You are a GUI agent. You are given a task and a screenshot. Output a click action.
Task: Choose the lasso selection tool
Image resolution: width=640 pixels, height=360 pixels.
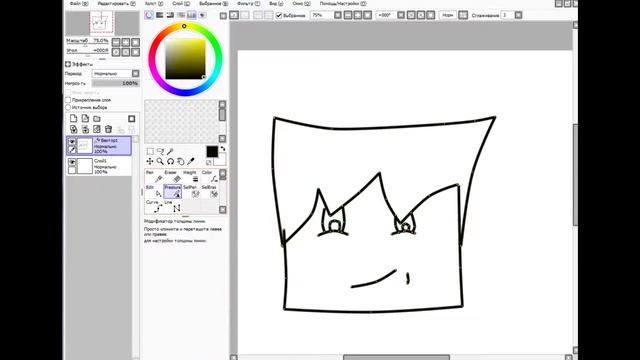pyautogui.click(x=160, y=151)
